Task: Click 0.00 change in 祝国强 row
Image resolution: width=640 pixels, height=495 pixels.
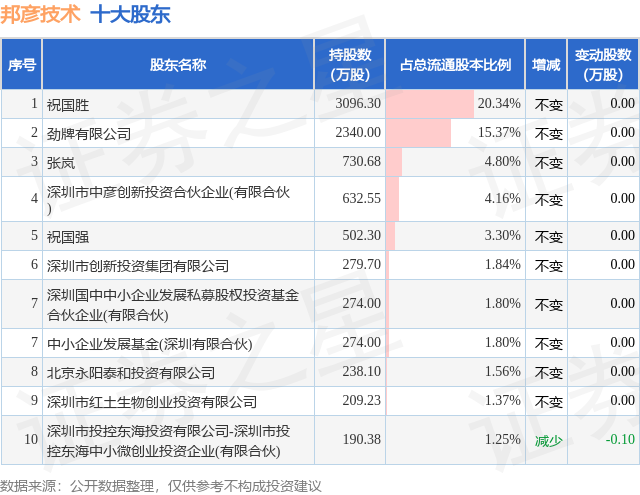Action: [622, 235]
